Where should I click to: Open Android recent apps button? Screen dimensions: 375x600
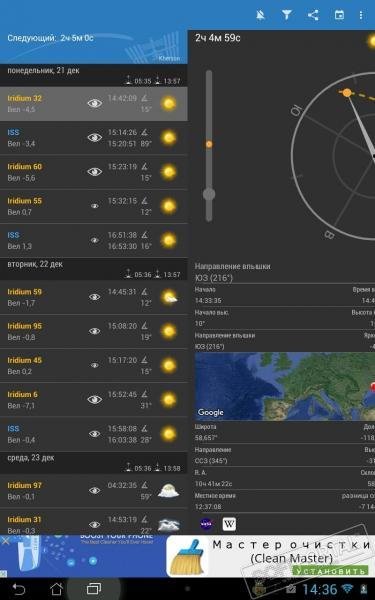click(94, 589)
